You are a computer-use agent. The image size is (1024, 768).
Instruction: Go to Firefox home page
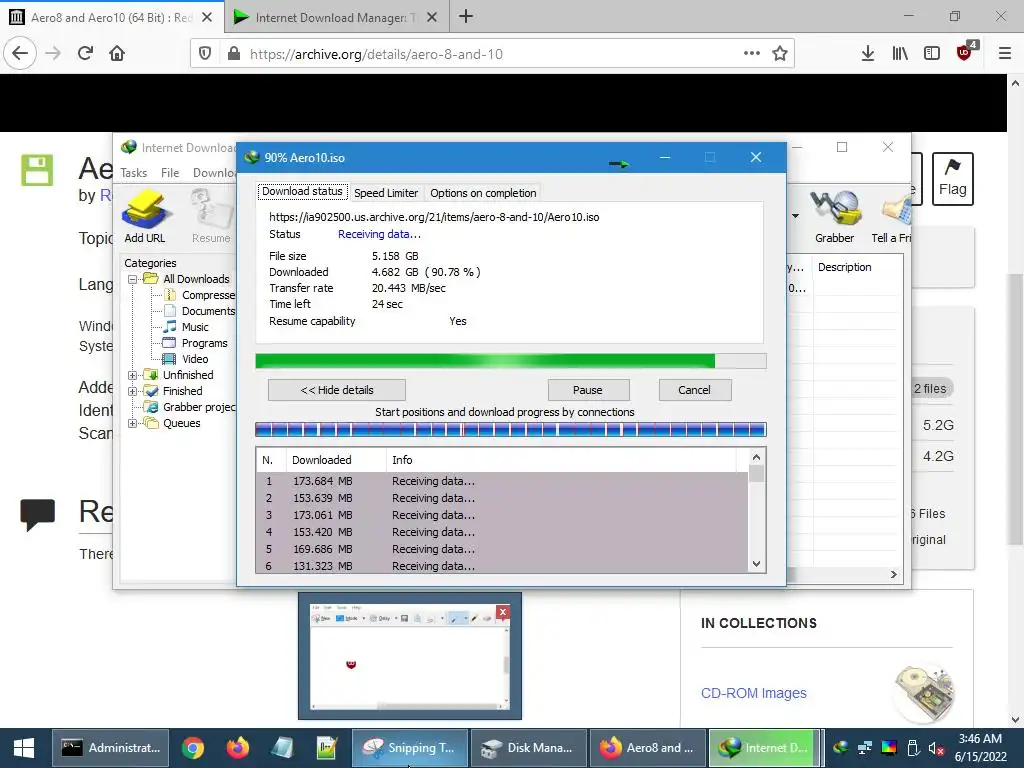coord(117,53)
